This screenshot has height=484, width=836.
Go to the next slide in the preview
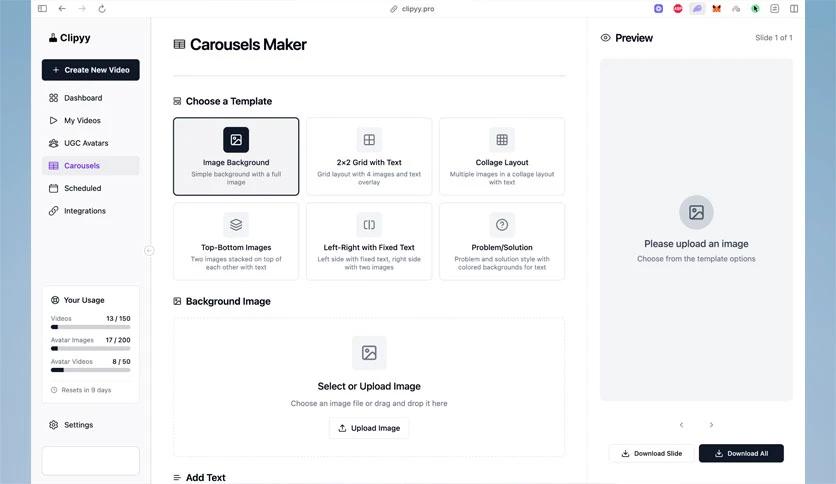[x=711, y=425]
